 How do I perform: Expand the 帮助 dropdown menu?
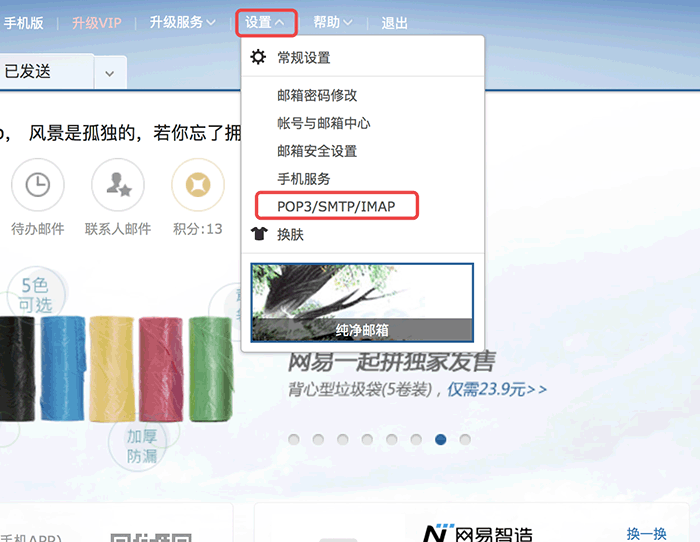(x=333, y=22)
